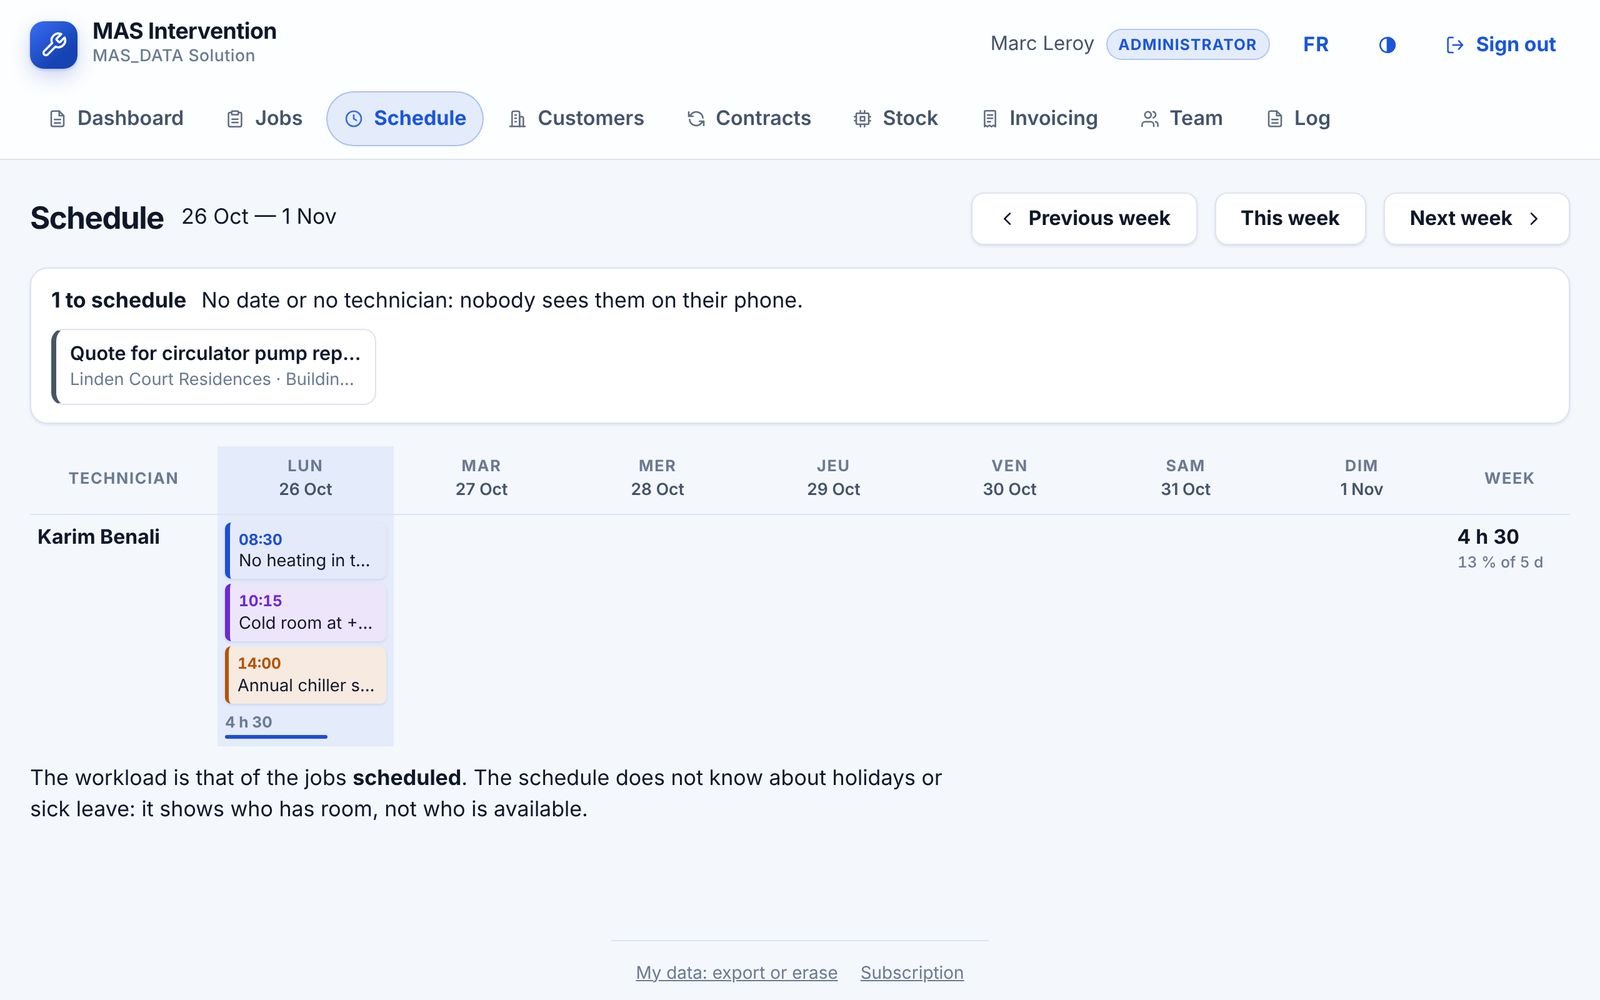Click the MAS Intervention wrench logo

pos(53,44)
